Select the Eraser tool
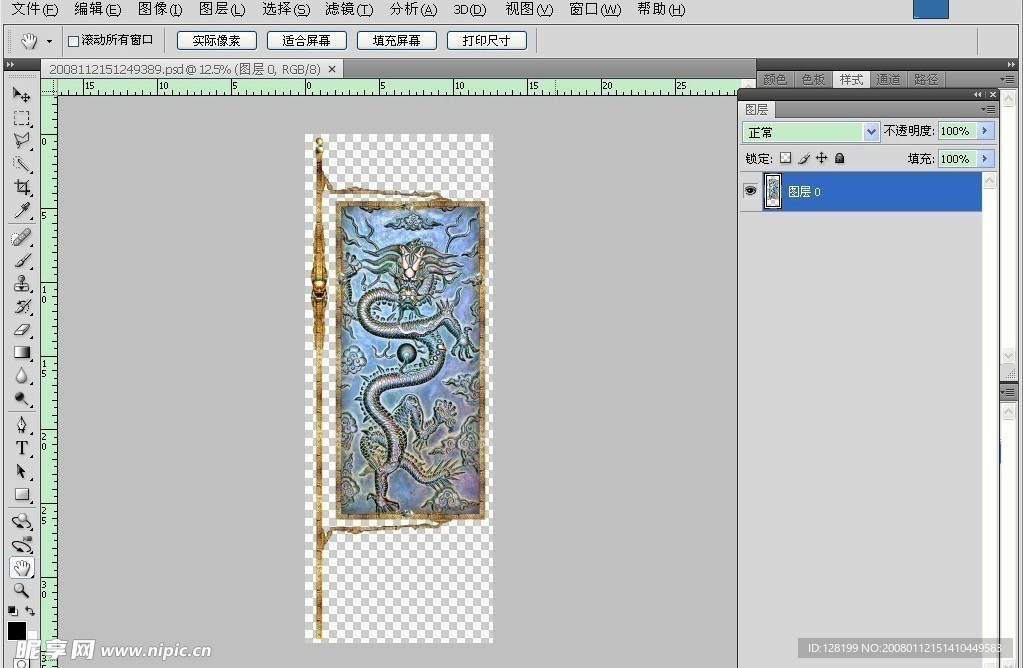The image size is (1023, 668). point(22,329)
